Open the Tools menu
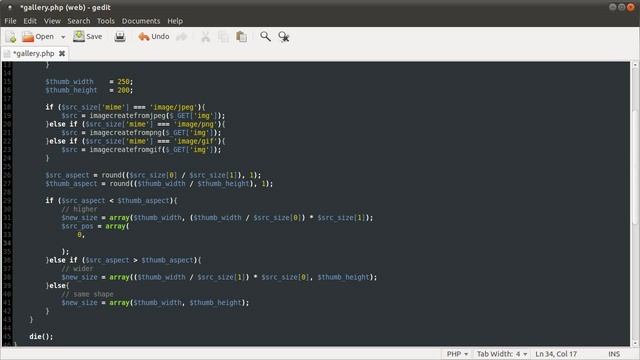Image resolution: width=640 pixels, height=360 pixels. click(x=106, y=21)
